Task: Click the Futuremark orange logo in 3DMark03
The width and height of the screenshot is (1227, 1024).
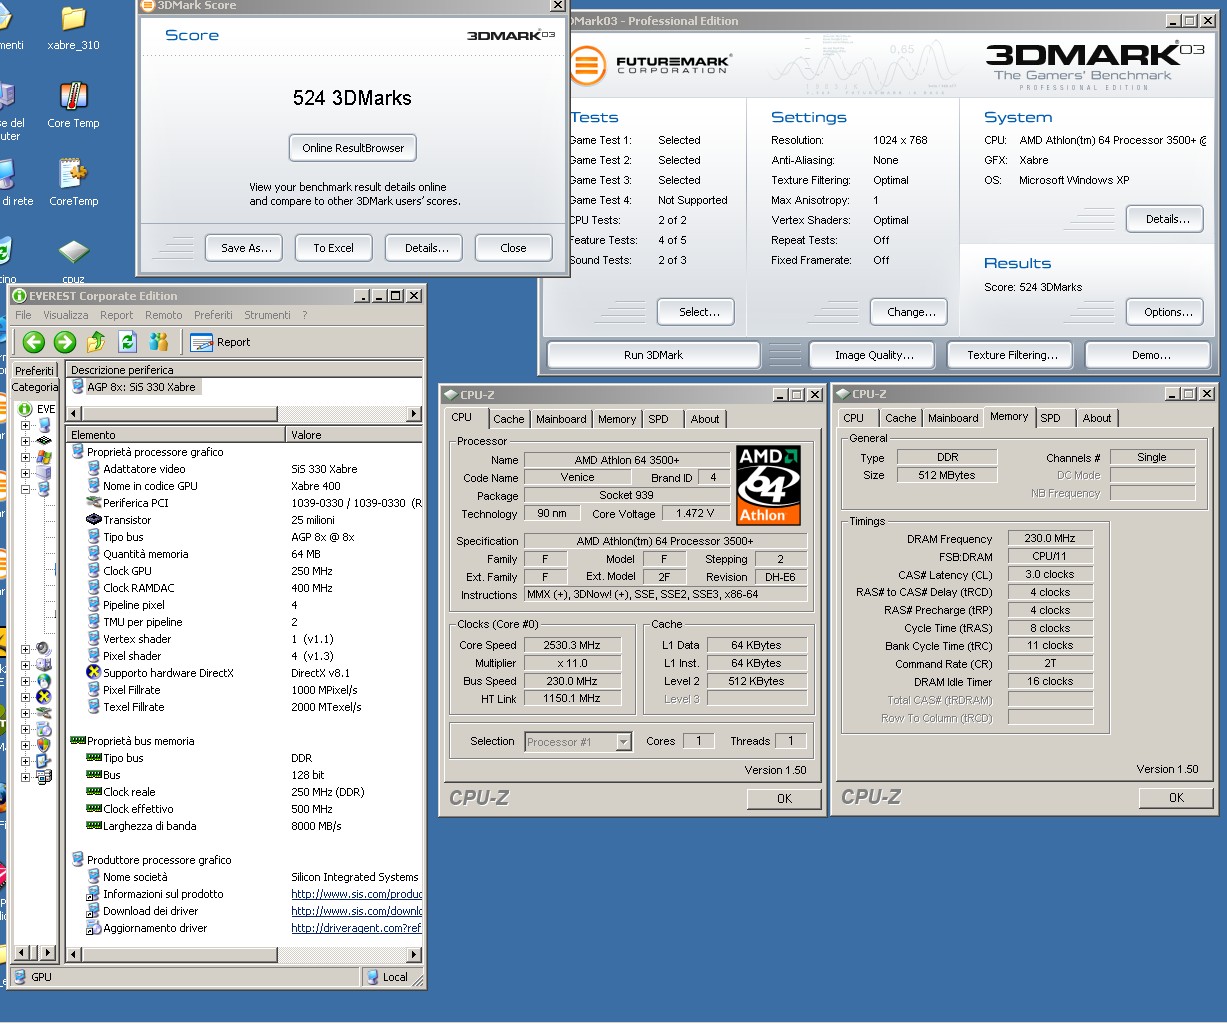Action: pos(587,67)
